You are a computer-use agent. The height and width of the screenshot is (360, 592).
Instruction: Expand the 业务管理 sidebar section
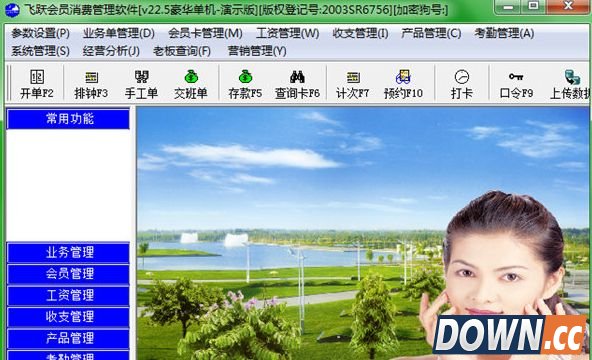coord(68,252)
